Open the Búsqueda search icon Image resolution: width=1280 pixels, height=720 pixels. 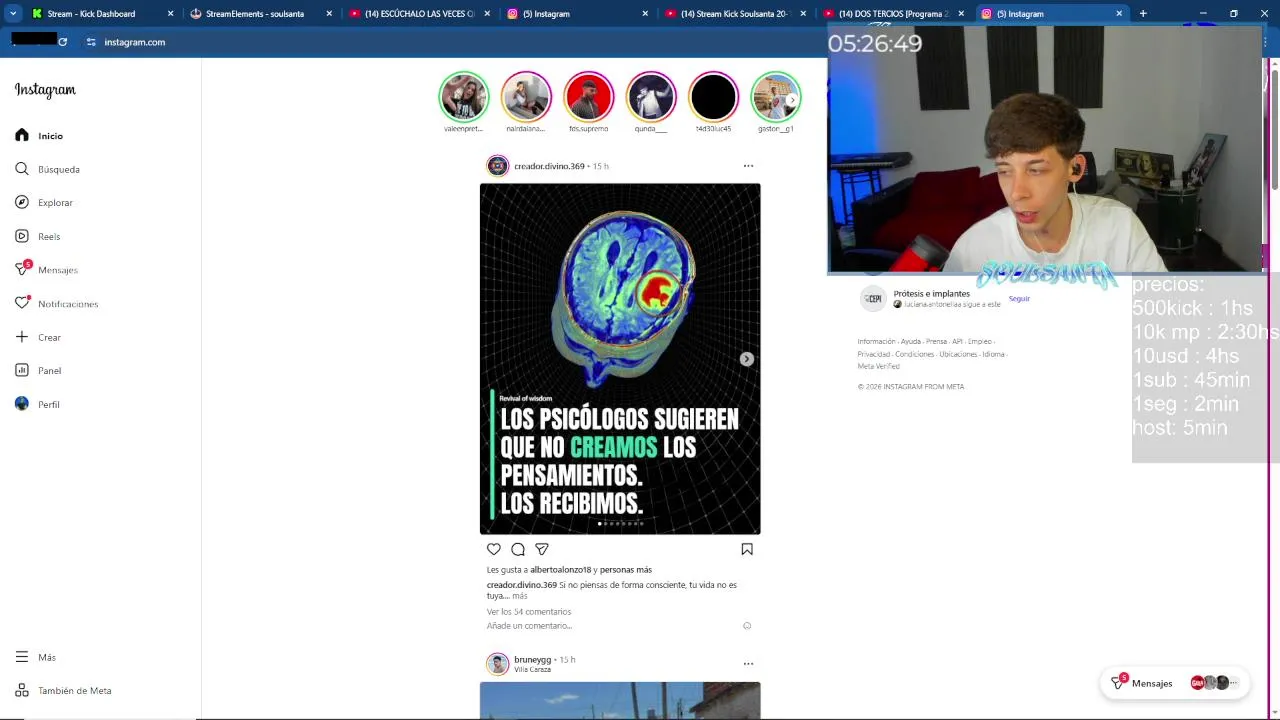click(x=22, y=169)
